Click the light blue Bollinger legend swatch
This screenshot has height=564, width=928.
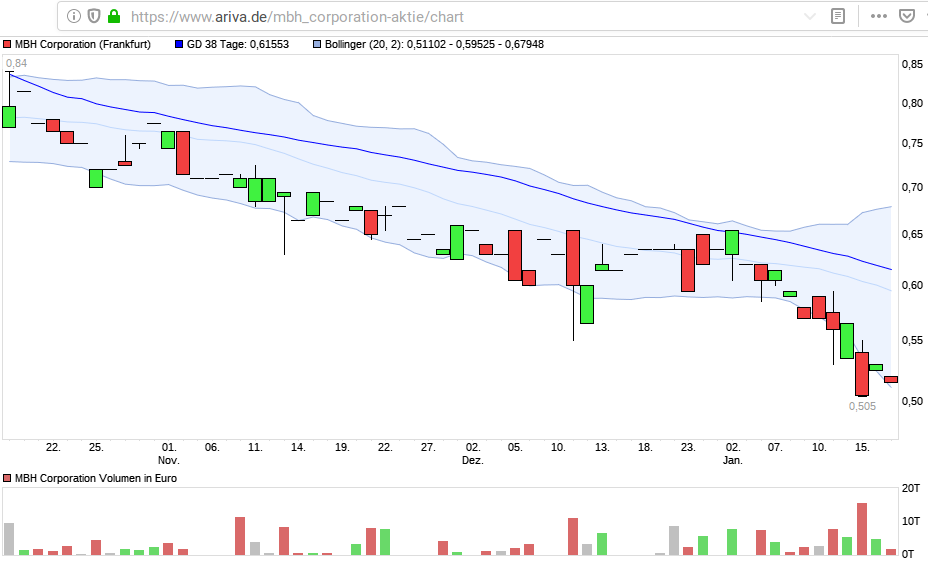317,45
